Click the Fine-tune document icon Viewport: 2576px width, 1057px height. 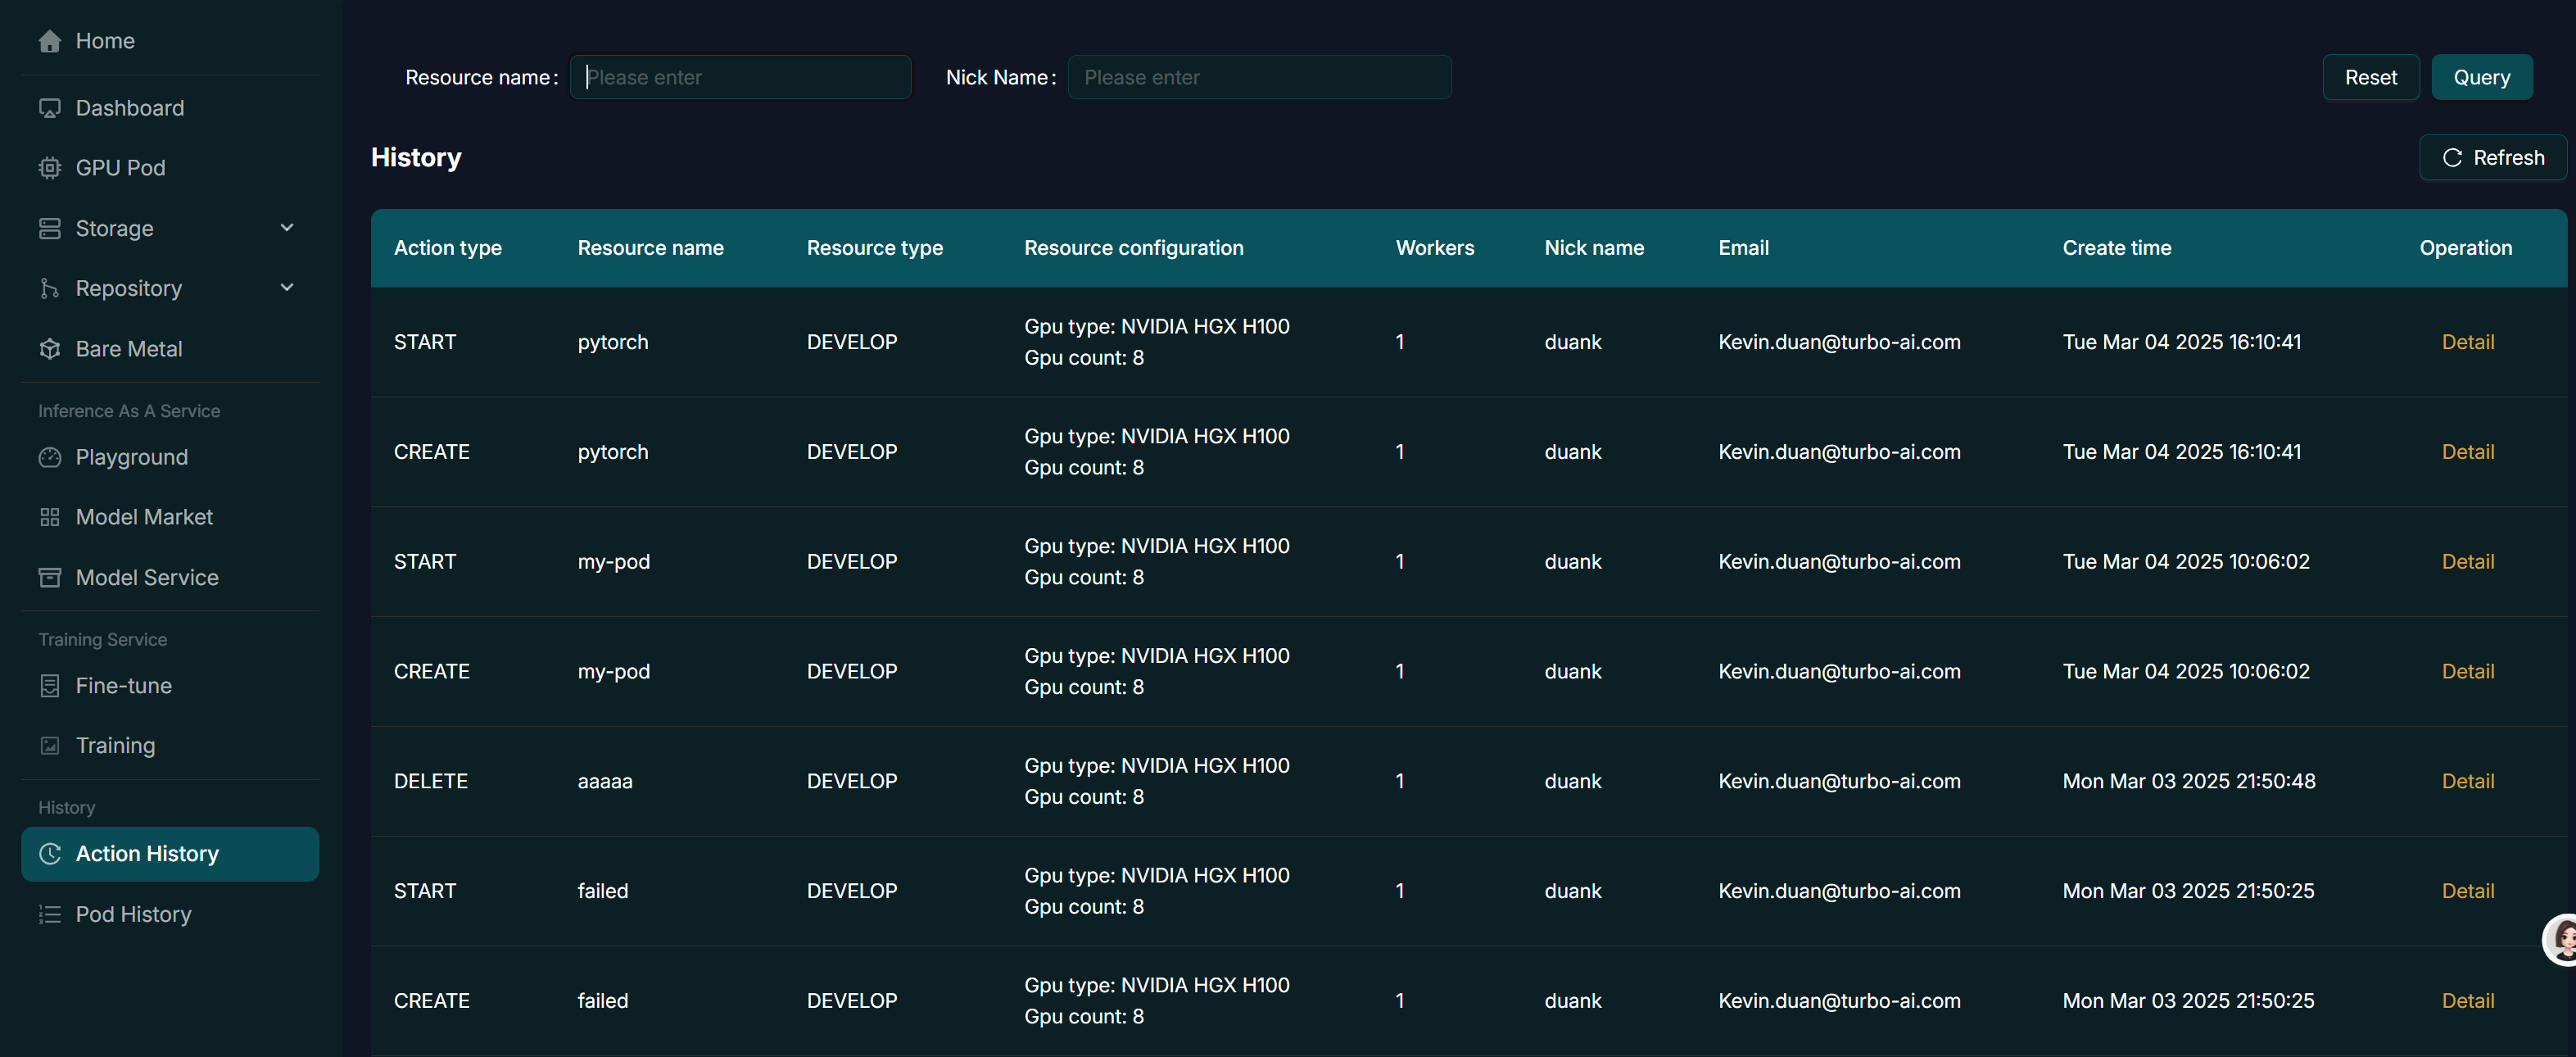(x=49, y=686)
